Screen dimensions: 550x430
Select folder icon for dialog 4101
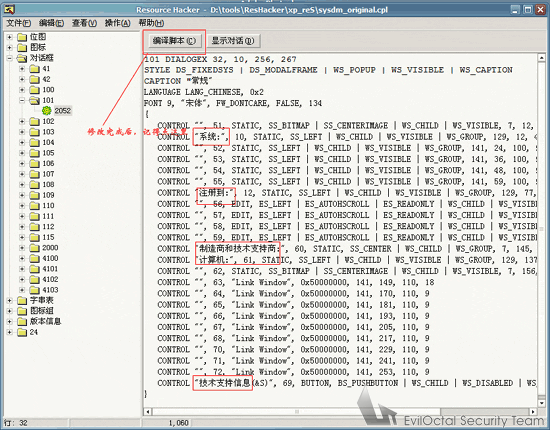[34, 269]
